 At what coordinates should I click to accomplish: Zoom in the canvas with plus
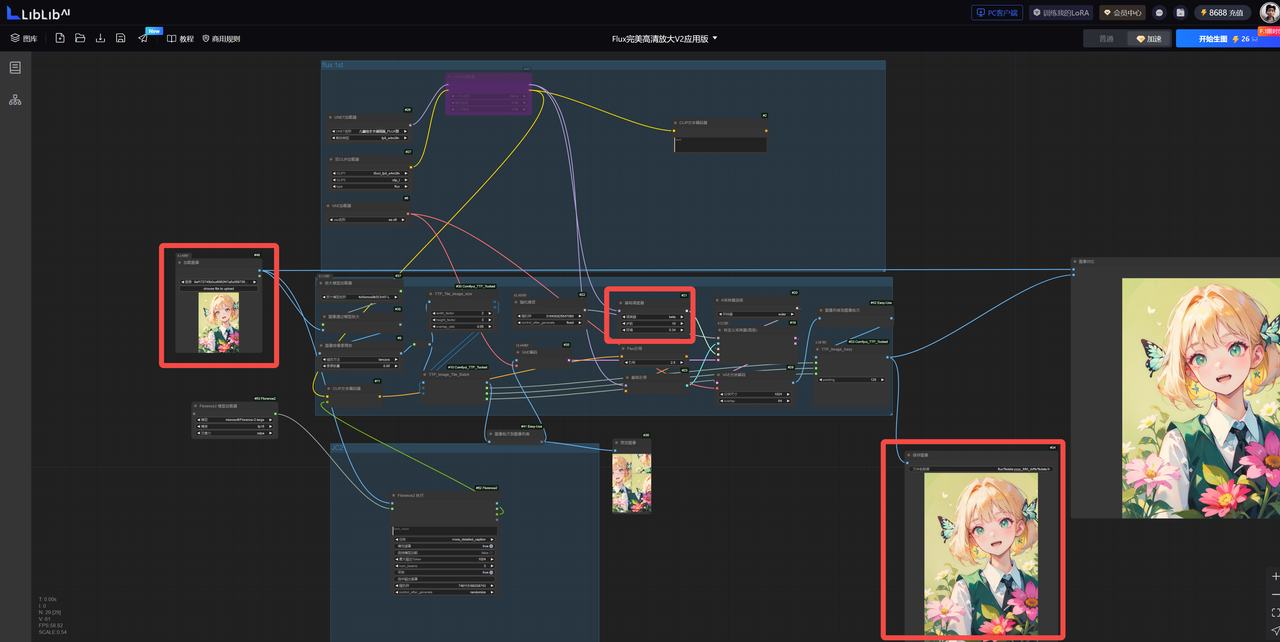pos(1275,577)
